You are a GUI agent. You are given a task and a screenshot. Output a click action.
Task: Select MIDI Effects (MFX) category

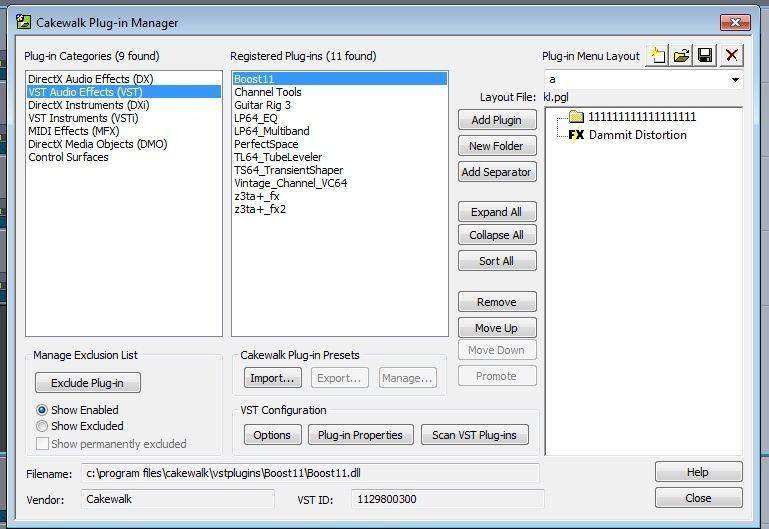(x=124, y=131)
